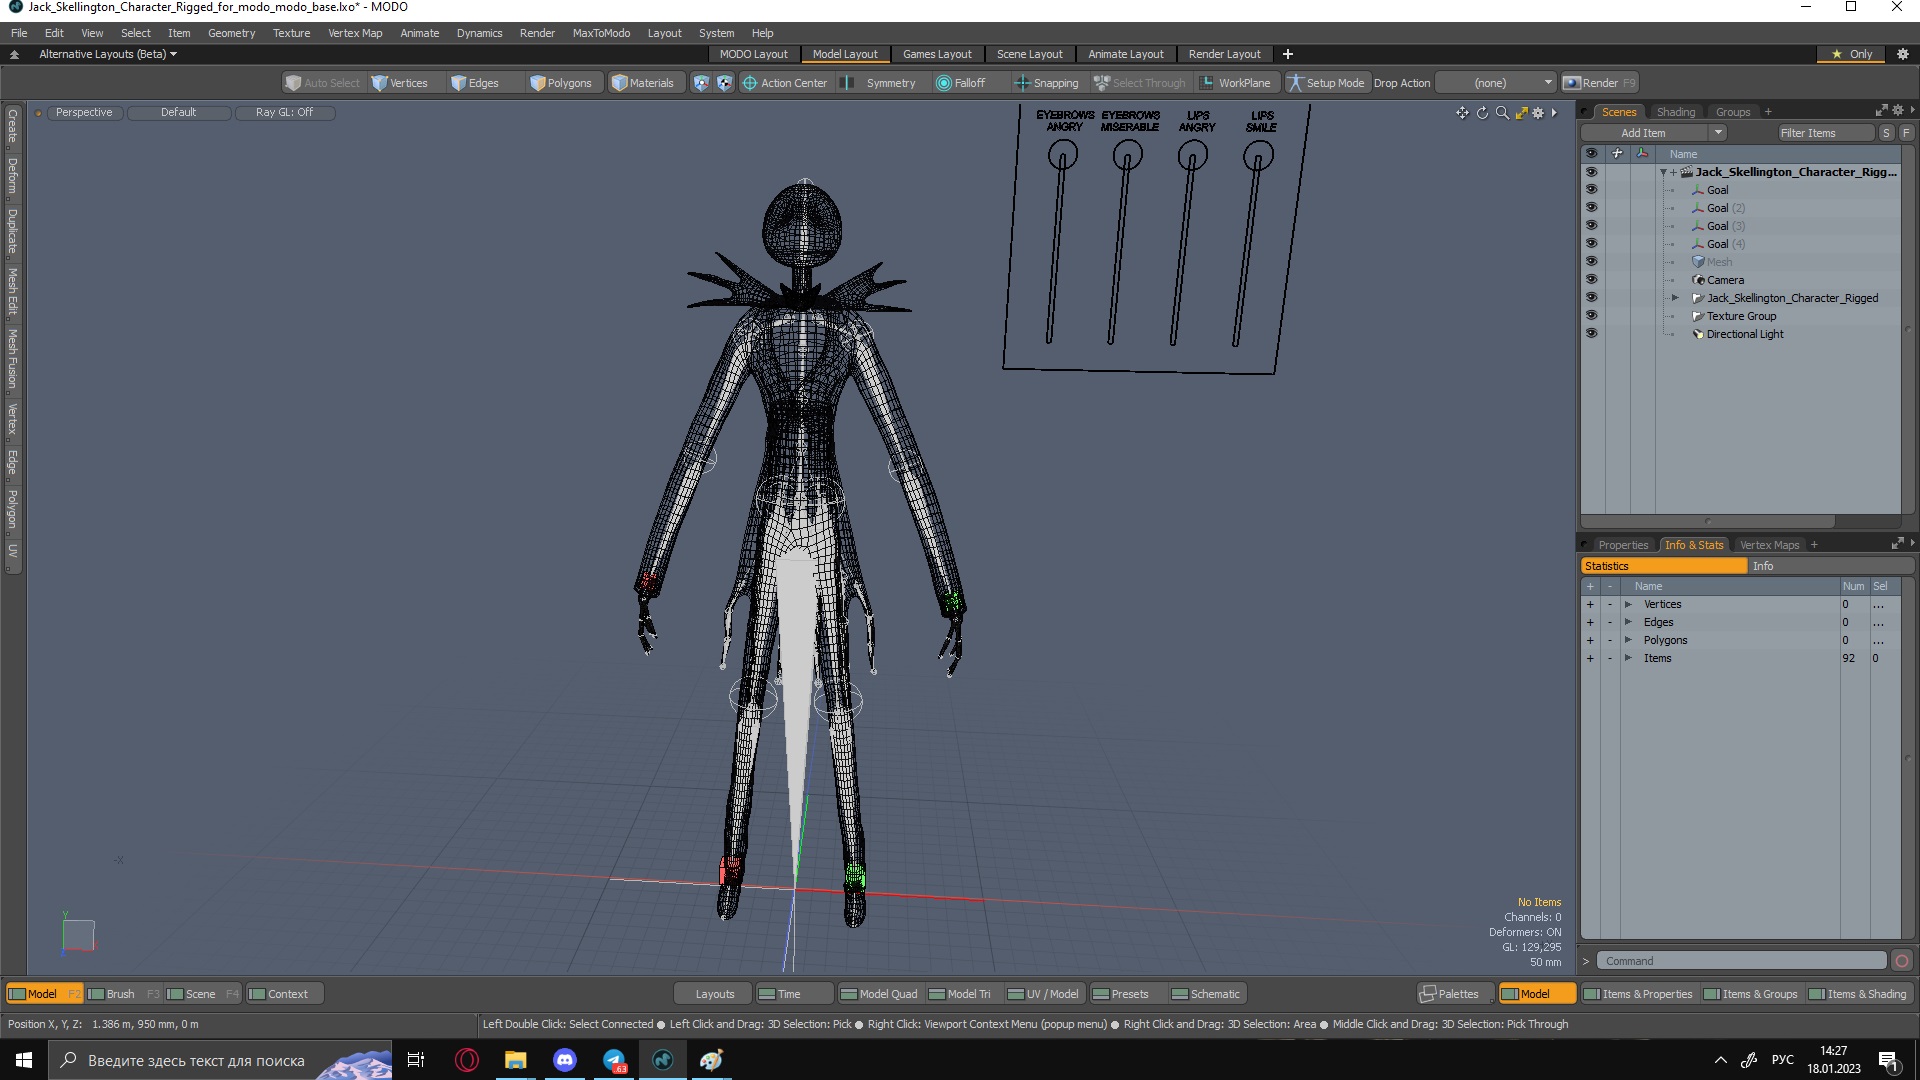Click the Schematic button
The image size is (1920, 1080).
coord(1206,994)
